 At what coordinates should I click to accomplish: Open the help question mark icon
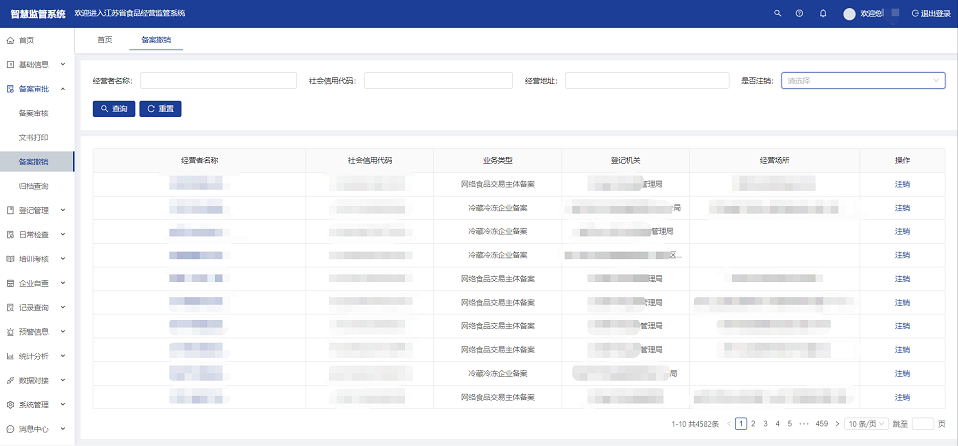pyautogui.click(x=799, y=14)
